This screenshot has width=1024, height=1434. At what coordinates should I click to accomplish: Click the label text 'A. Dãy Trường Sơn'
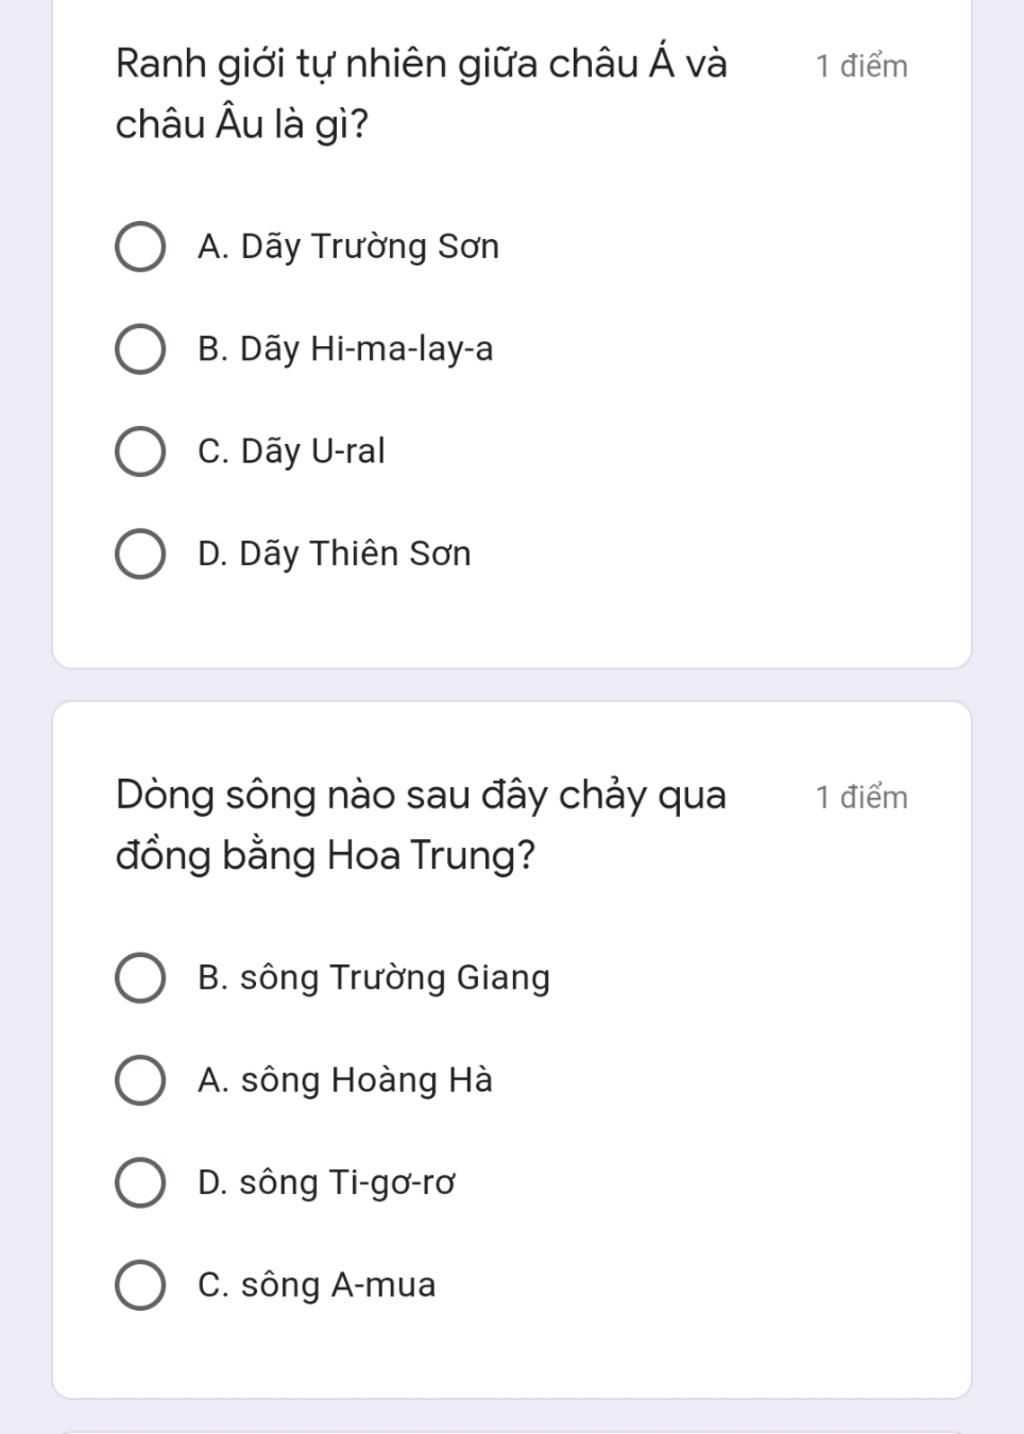[348, 247]
